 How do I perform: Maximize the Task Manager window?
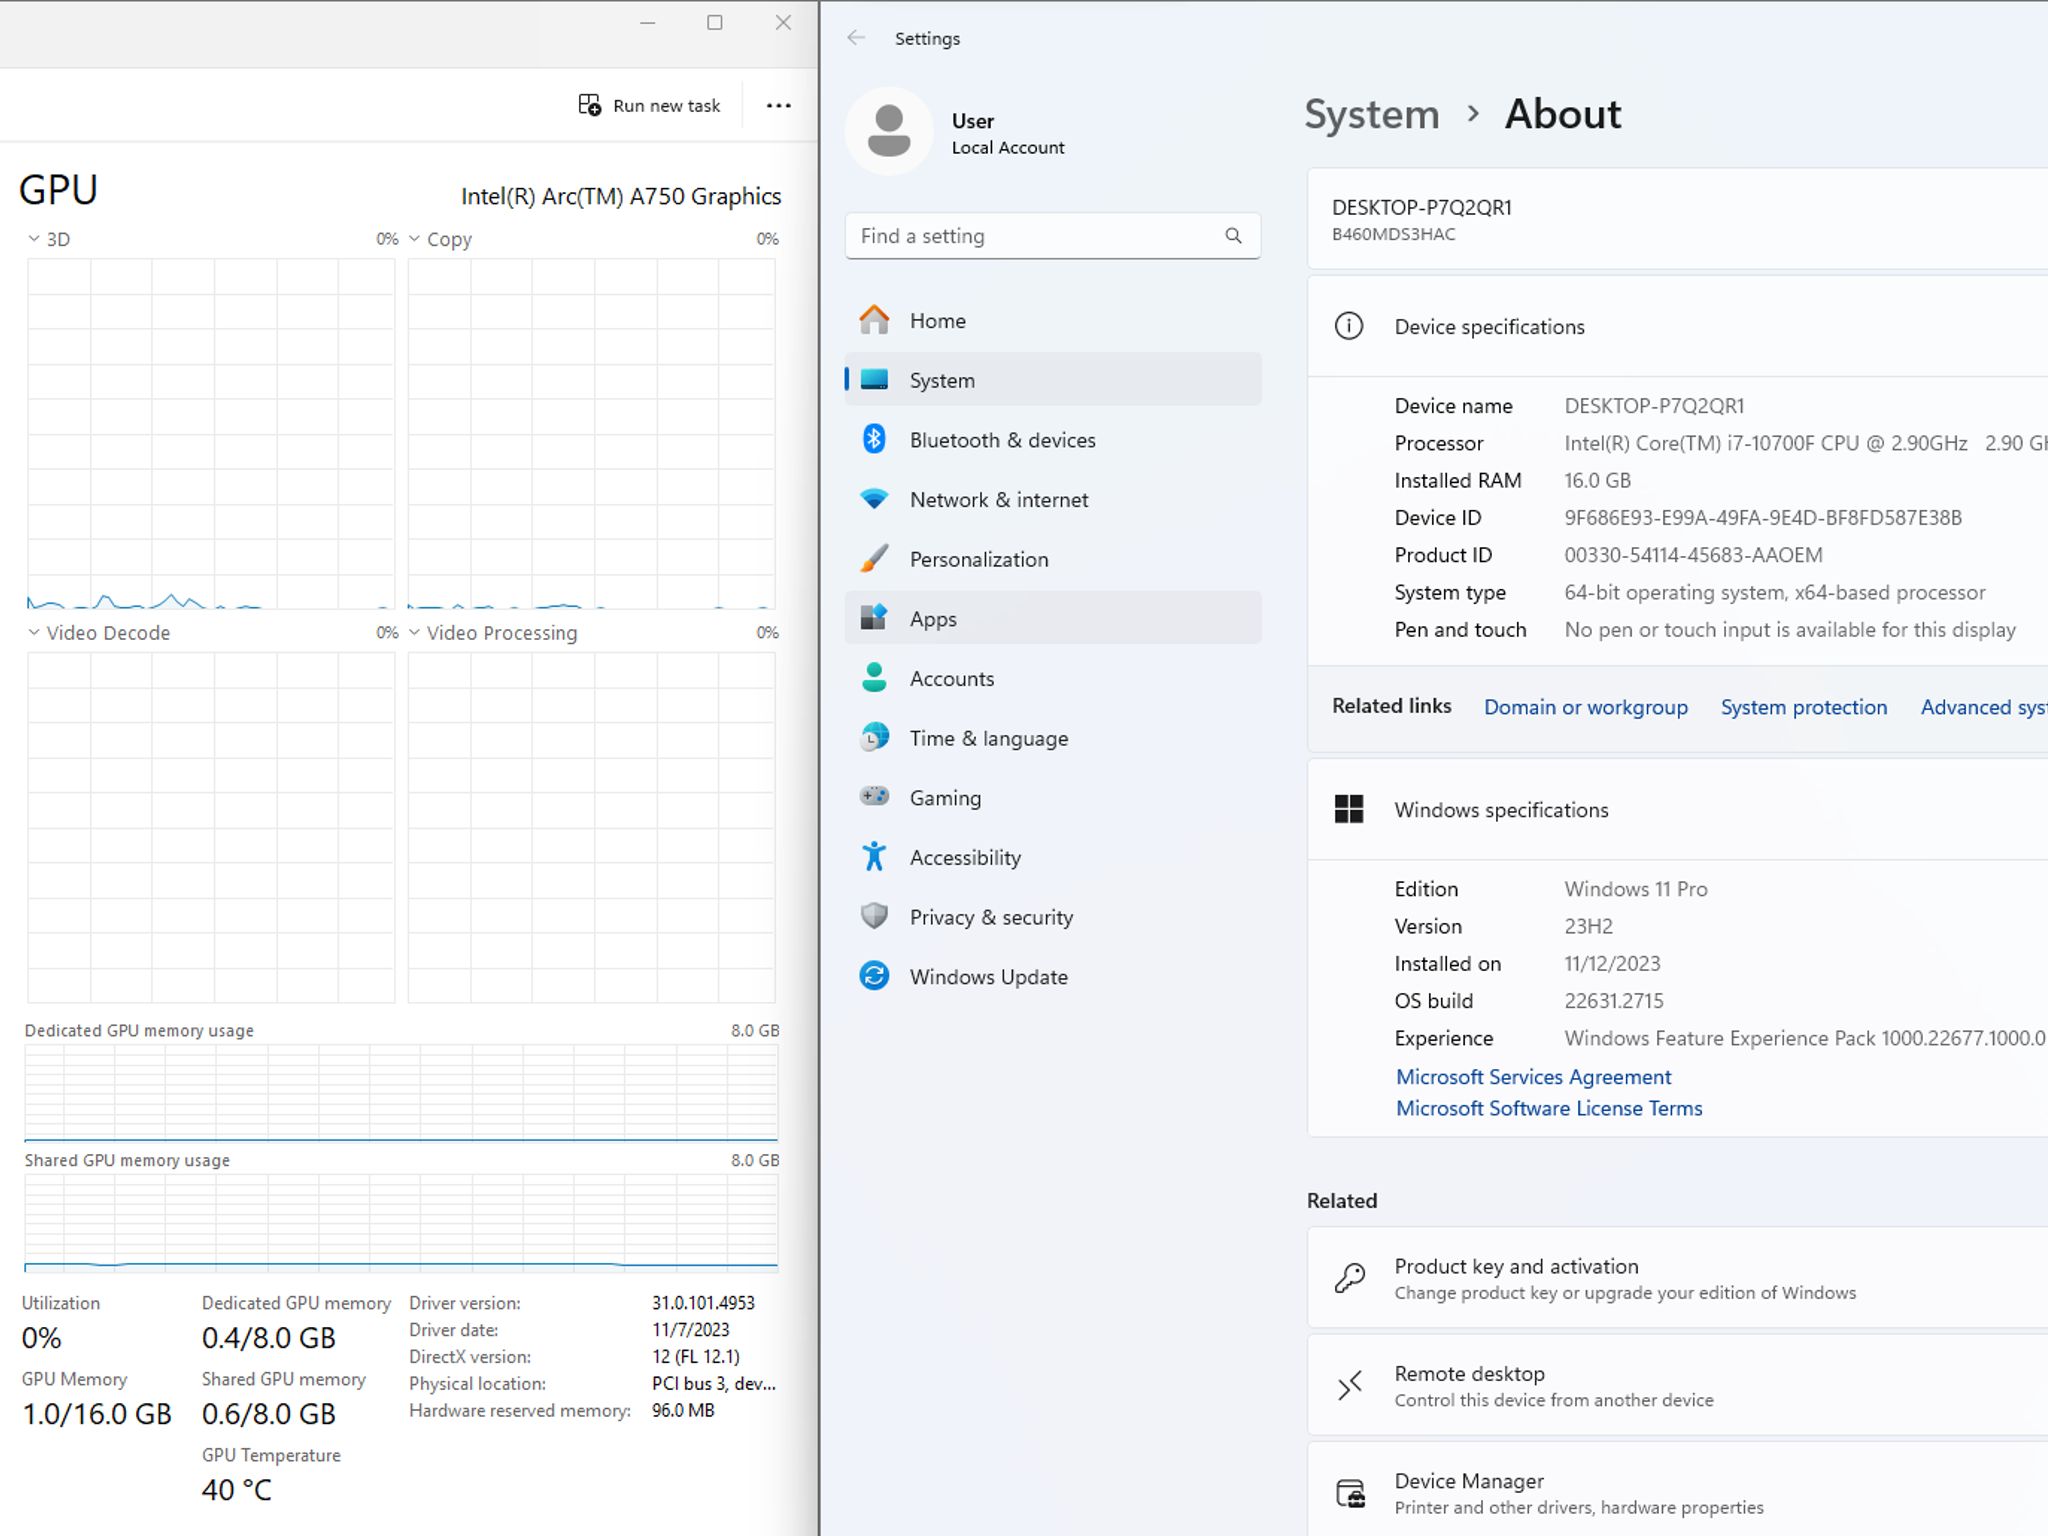[x=714, y=22]
